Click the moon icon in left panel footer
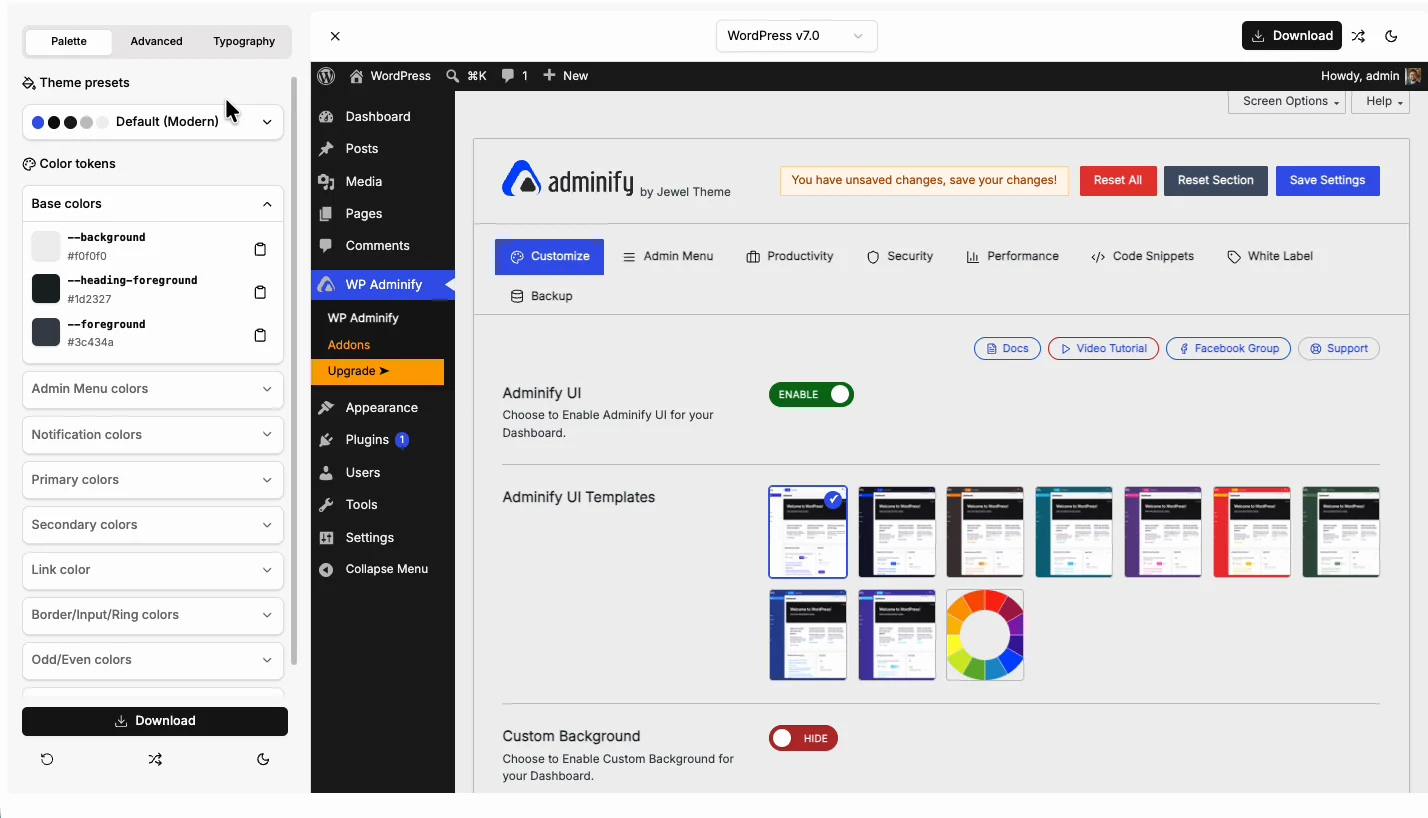The image size is (1428, 818). coord(263,759)
